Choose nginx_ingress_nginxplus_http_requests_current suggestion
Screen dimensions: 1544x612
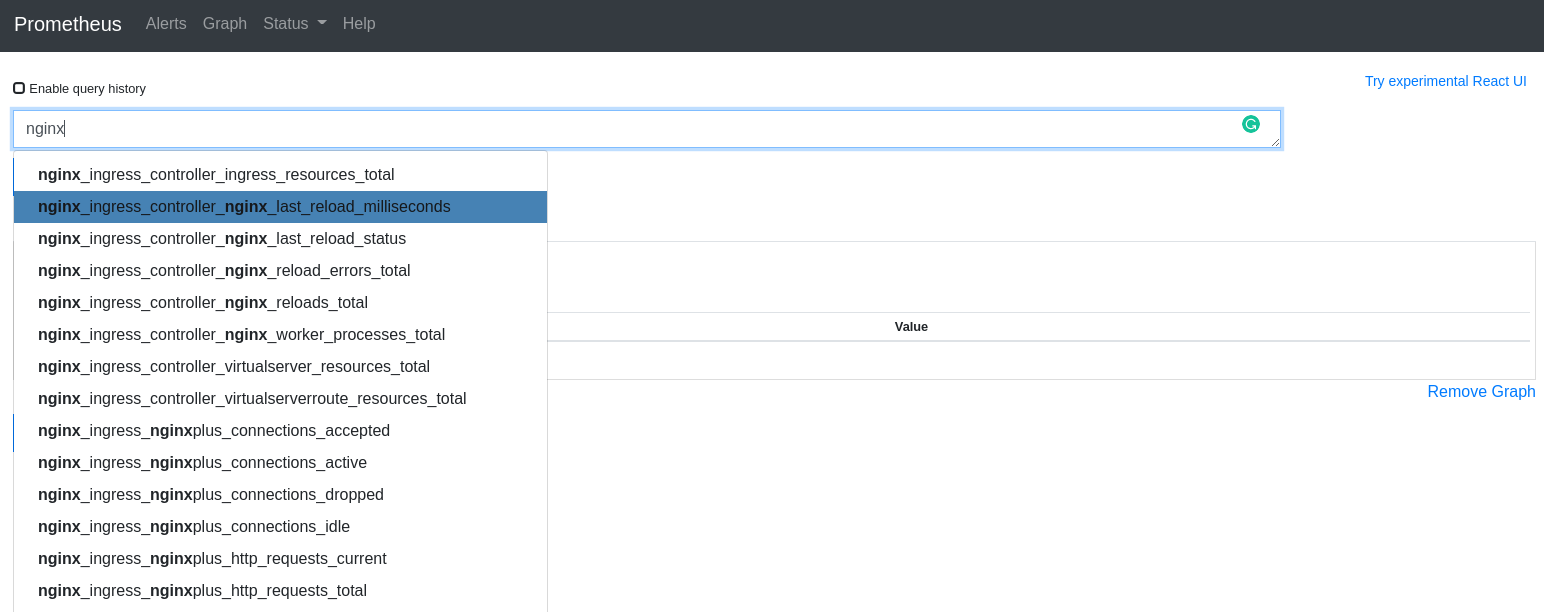[x=280, y=559]
